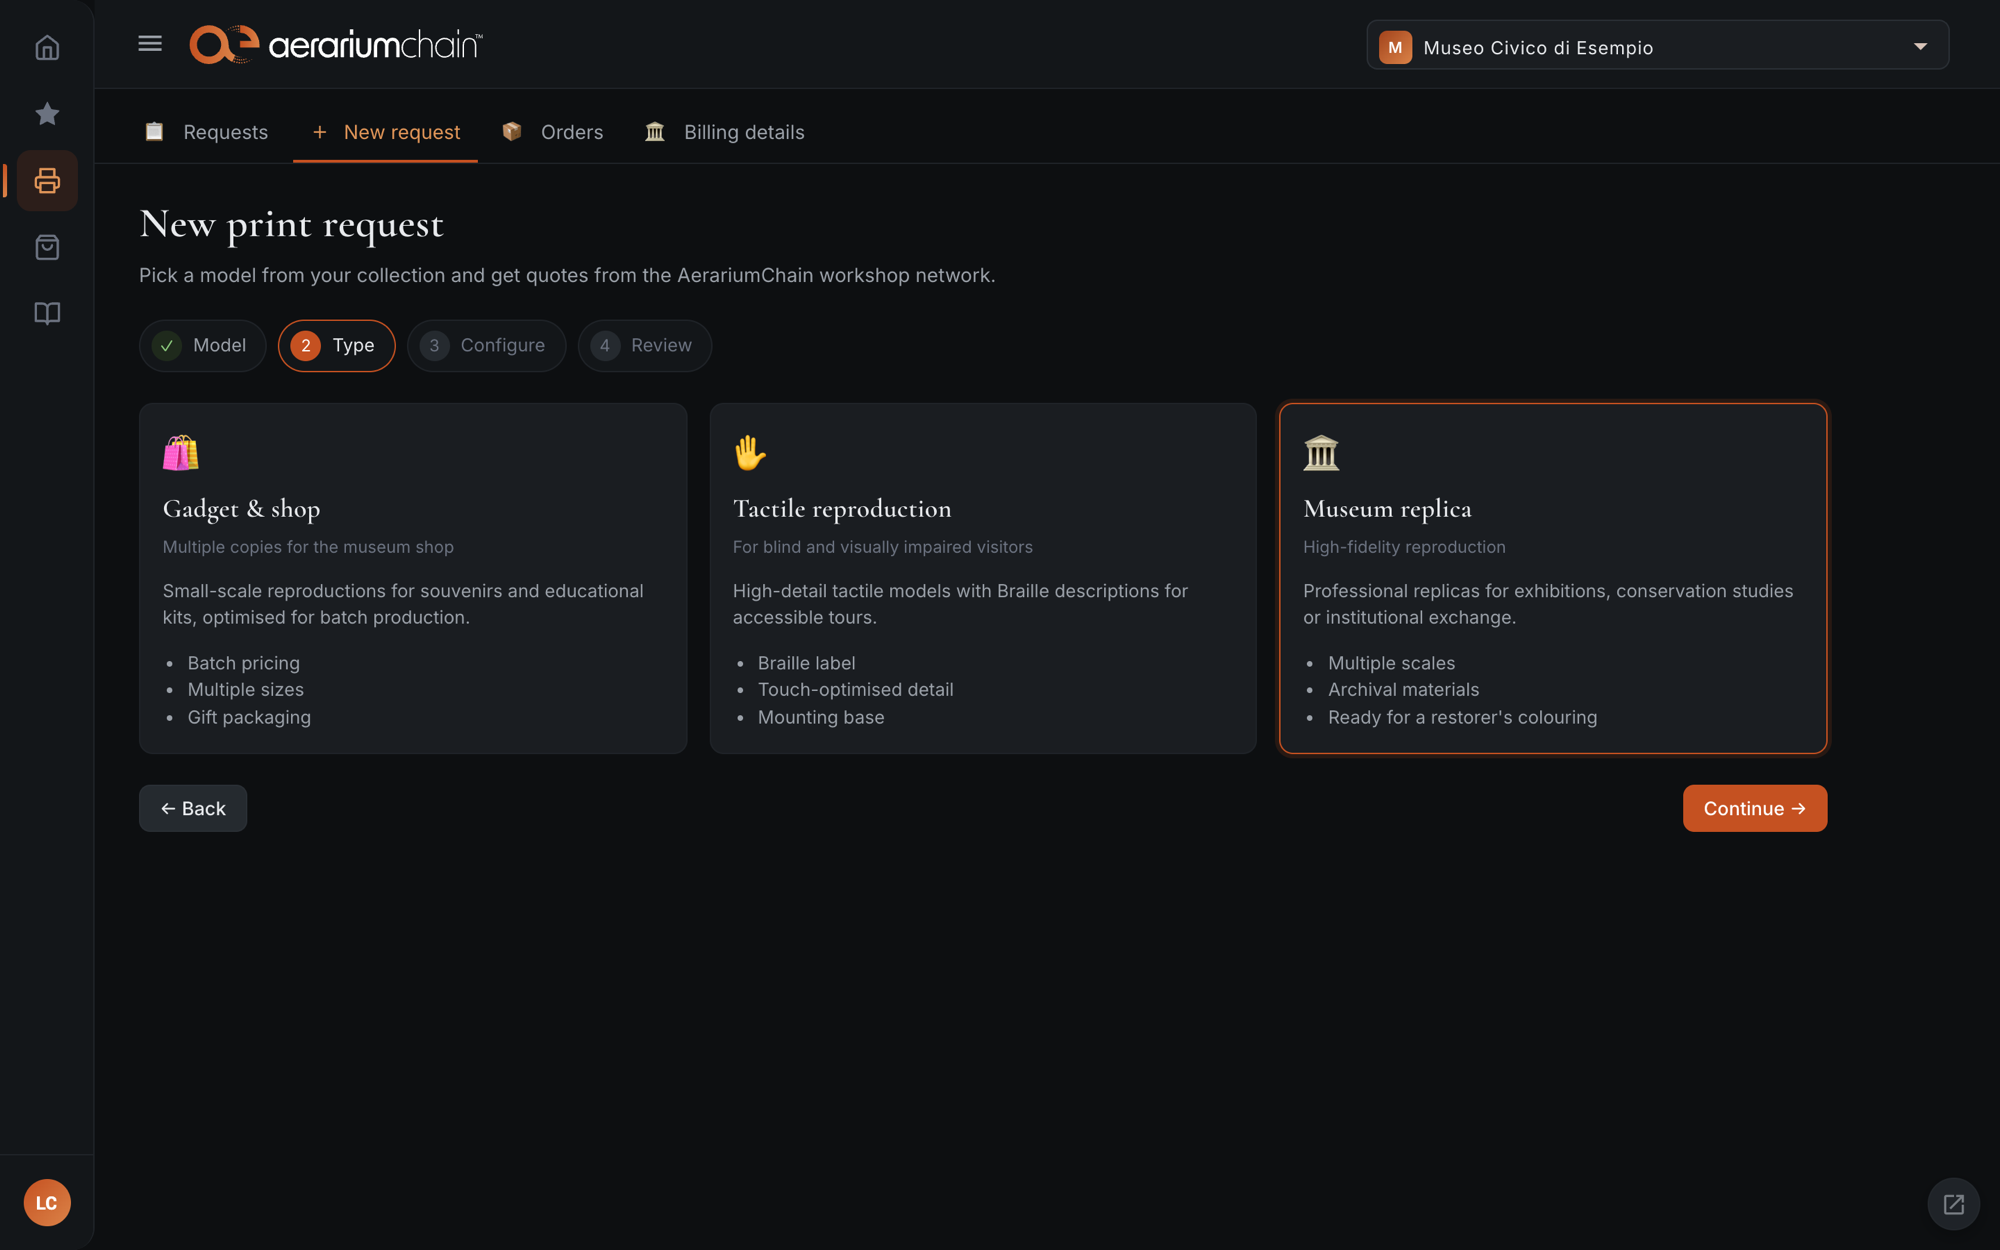This screenshot has height=1250, width=2000.
Task: Go to completed Model step
Action: [x=203, y=345]
